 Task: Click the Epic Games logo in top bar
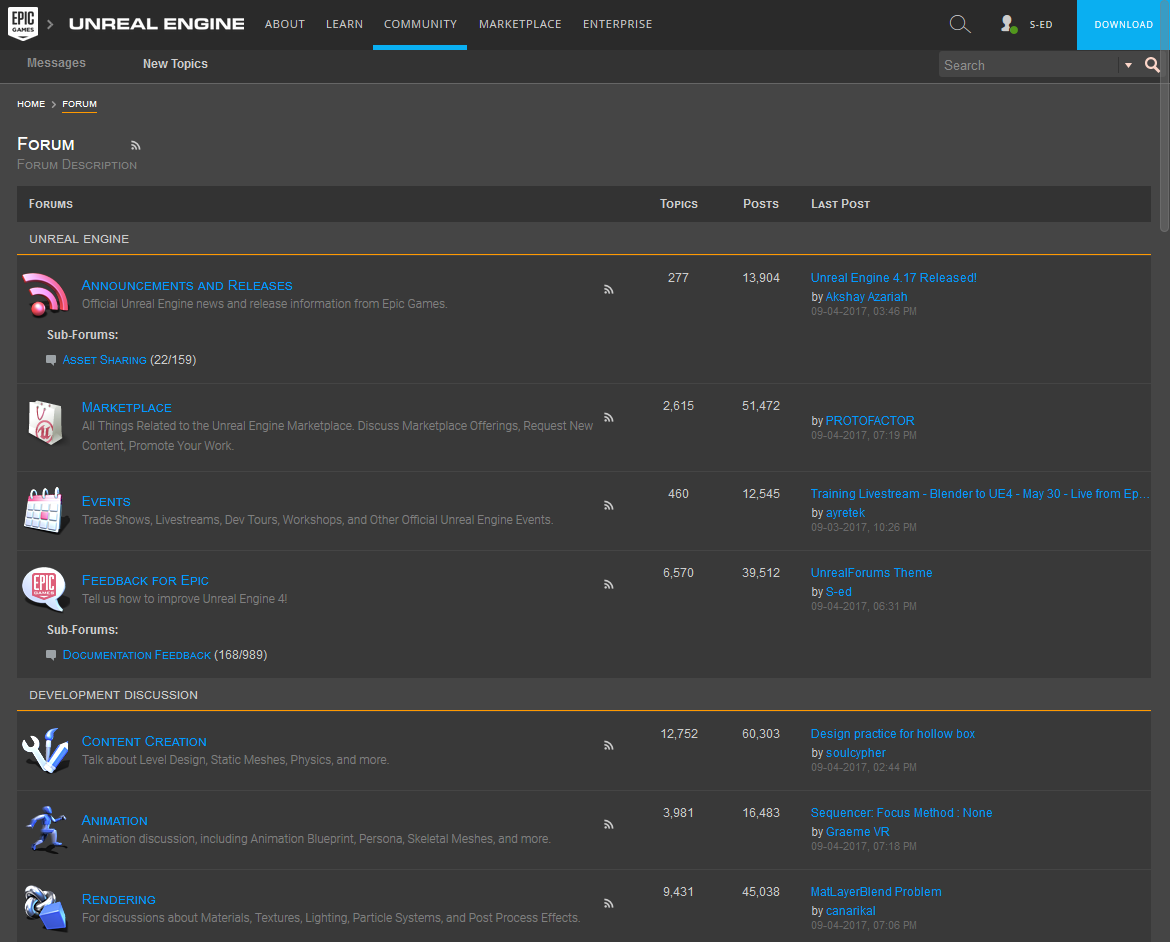[22, 23]
